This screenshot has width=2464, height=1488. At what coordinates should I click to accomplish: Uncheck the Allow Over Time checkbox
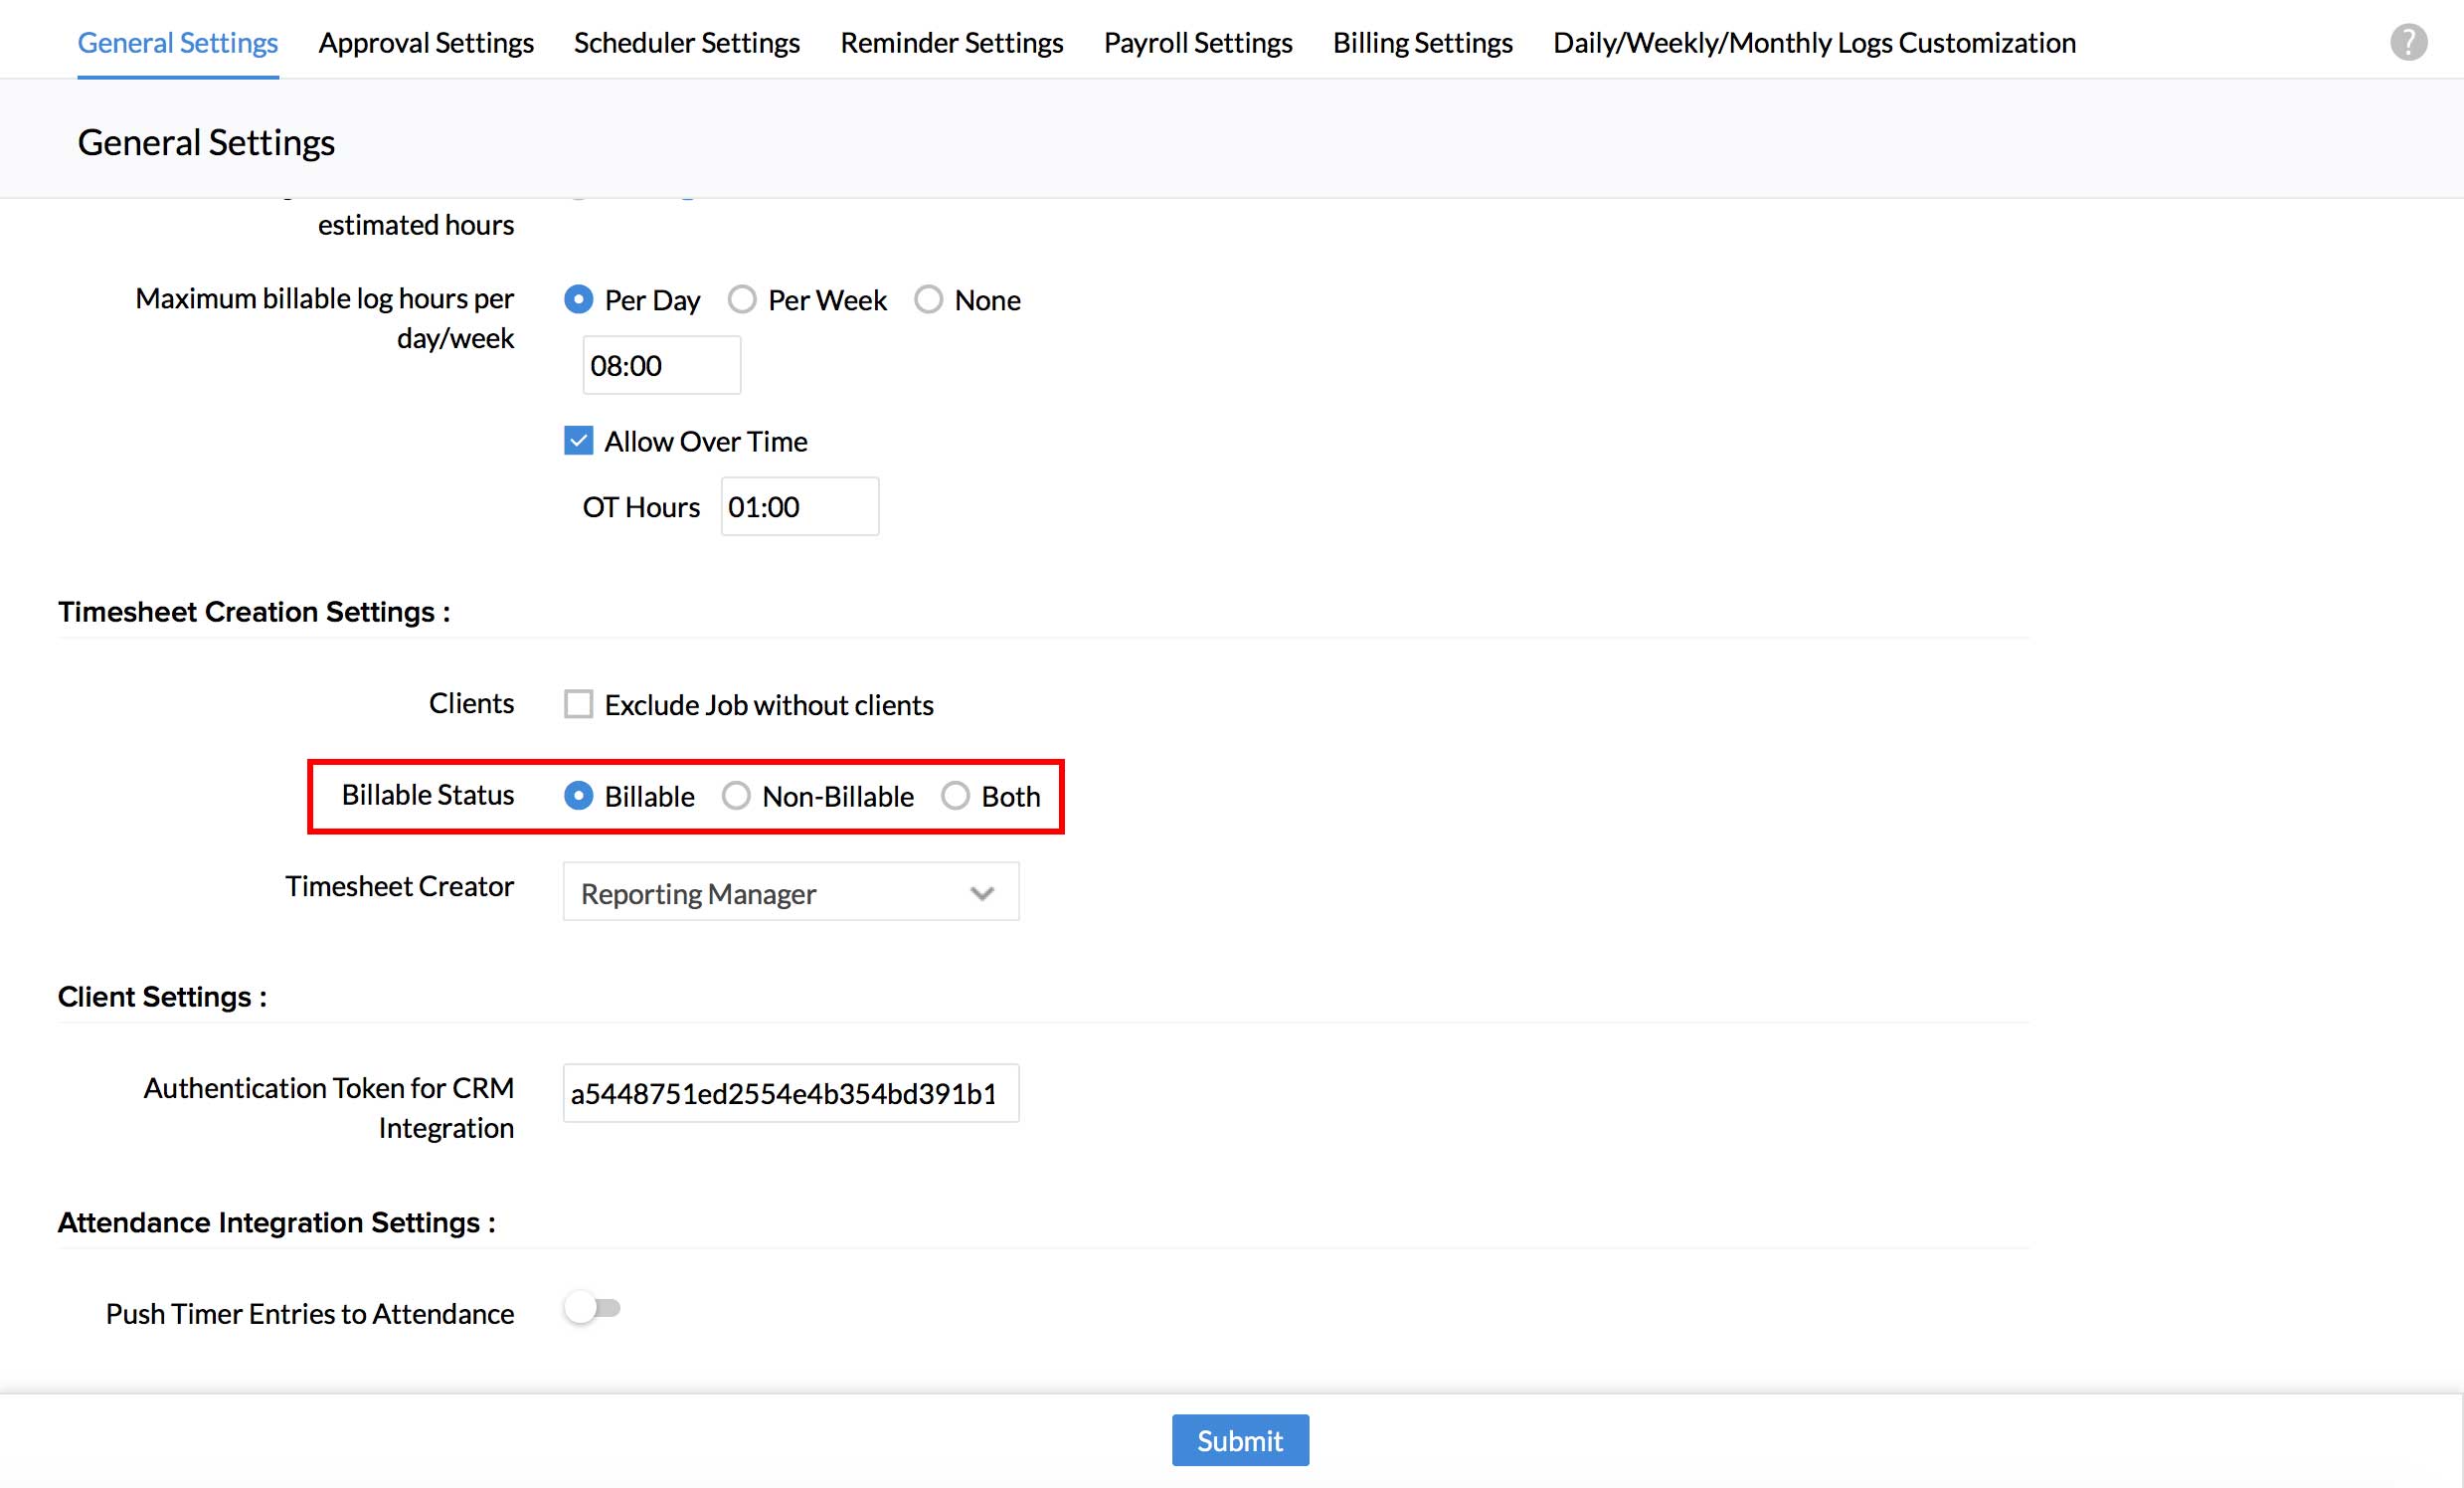(x=578, y=441)
